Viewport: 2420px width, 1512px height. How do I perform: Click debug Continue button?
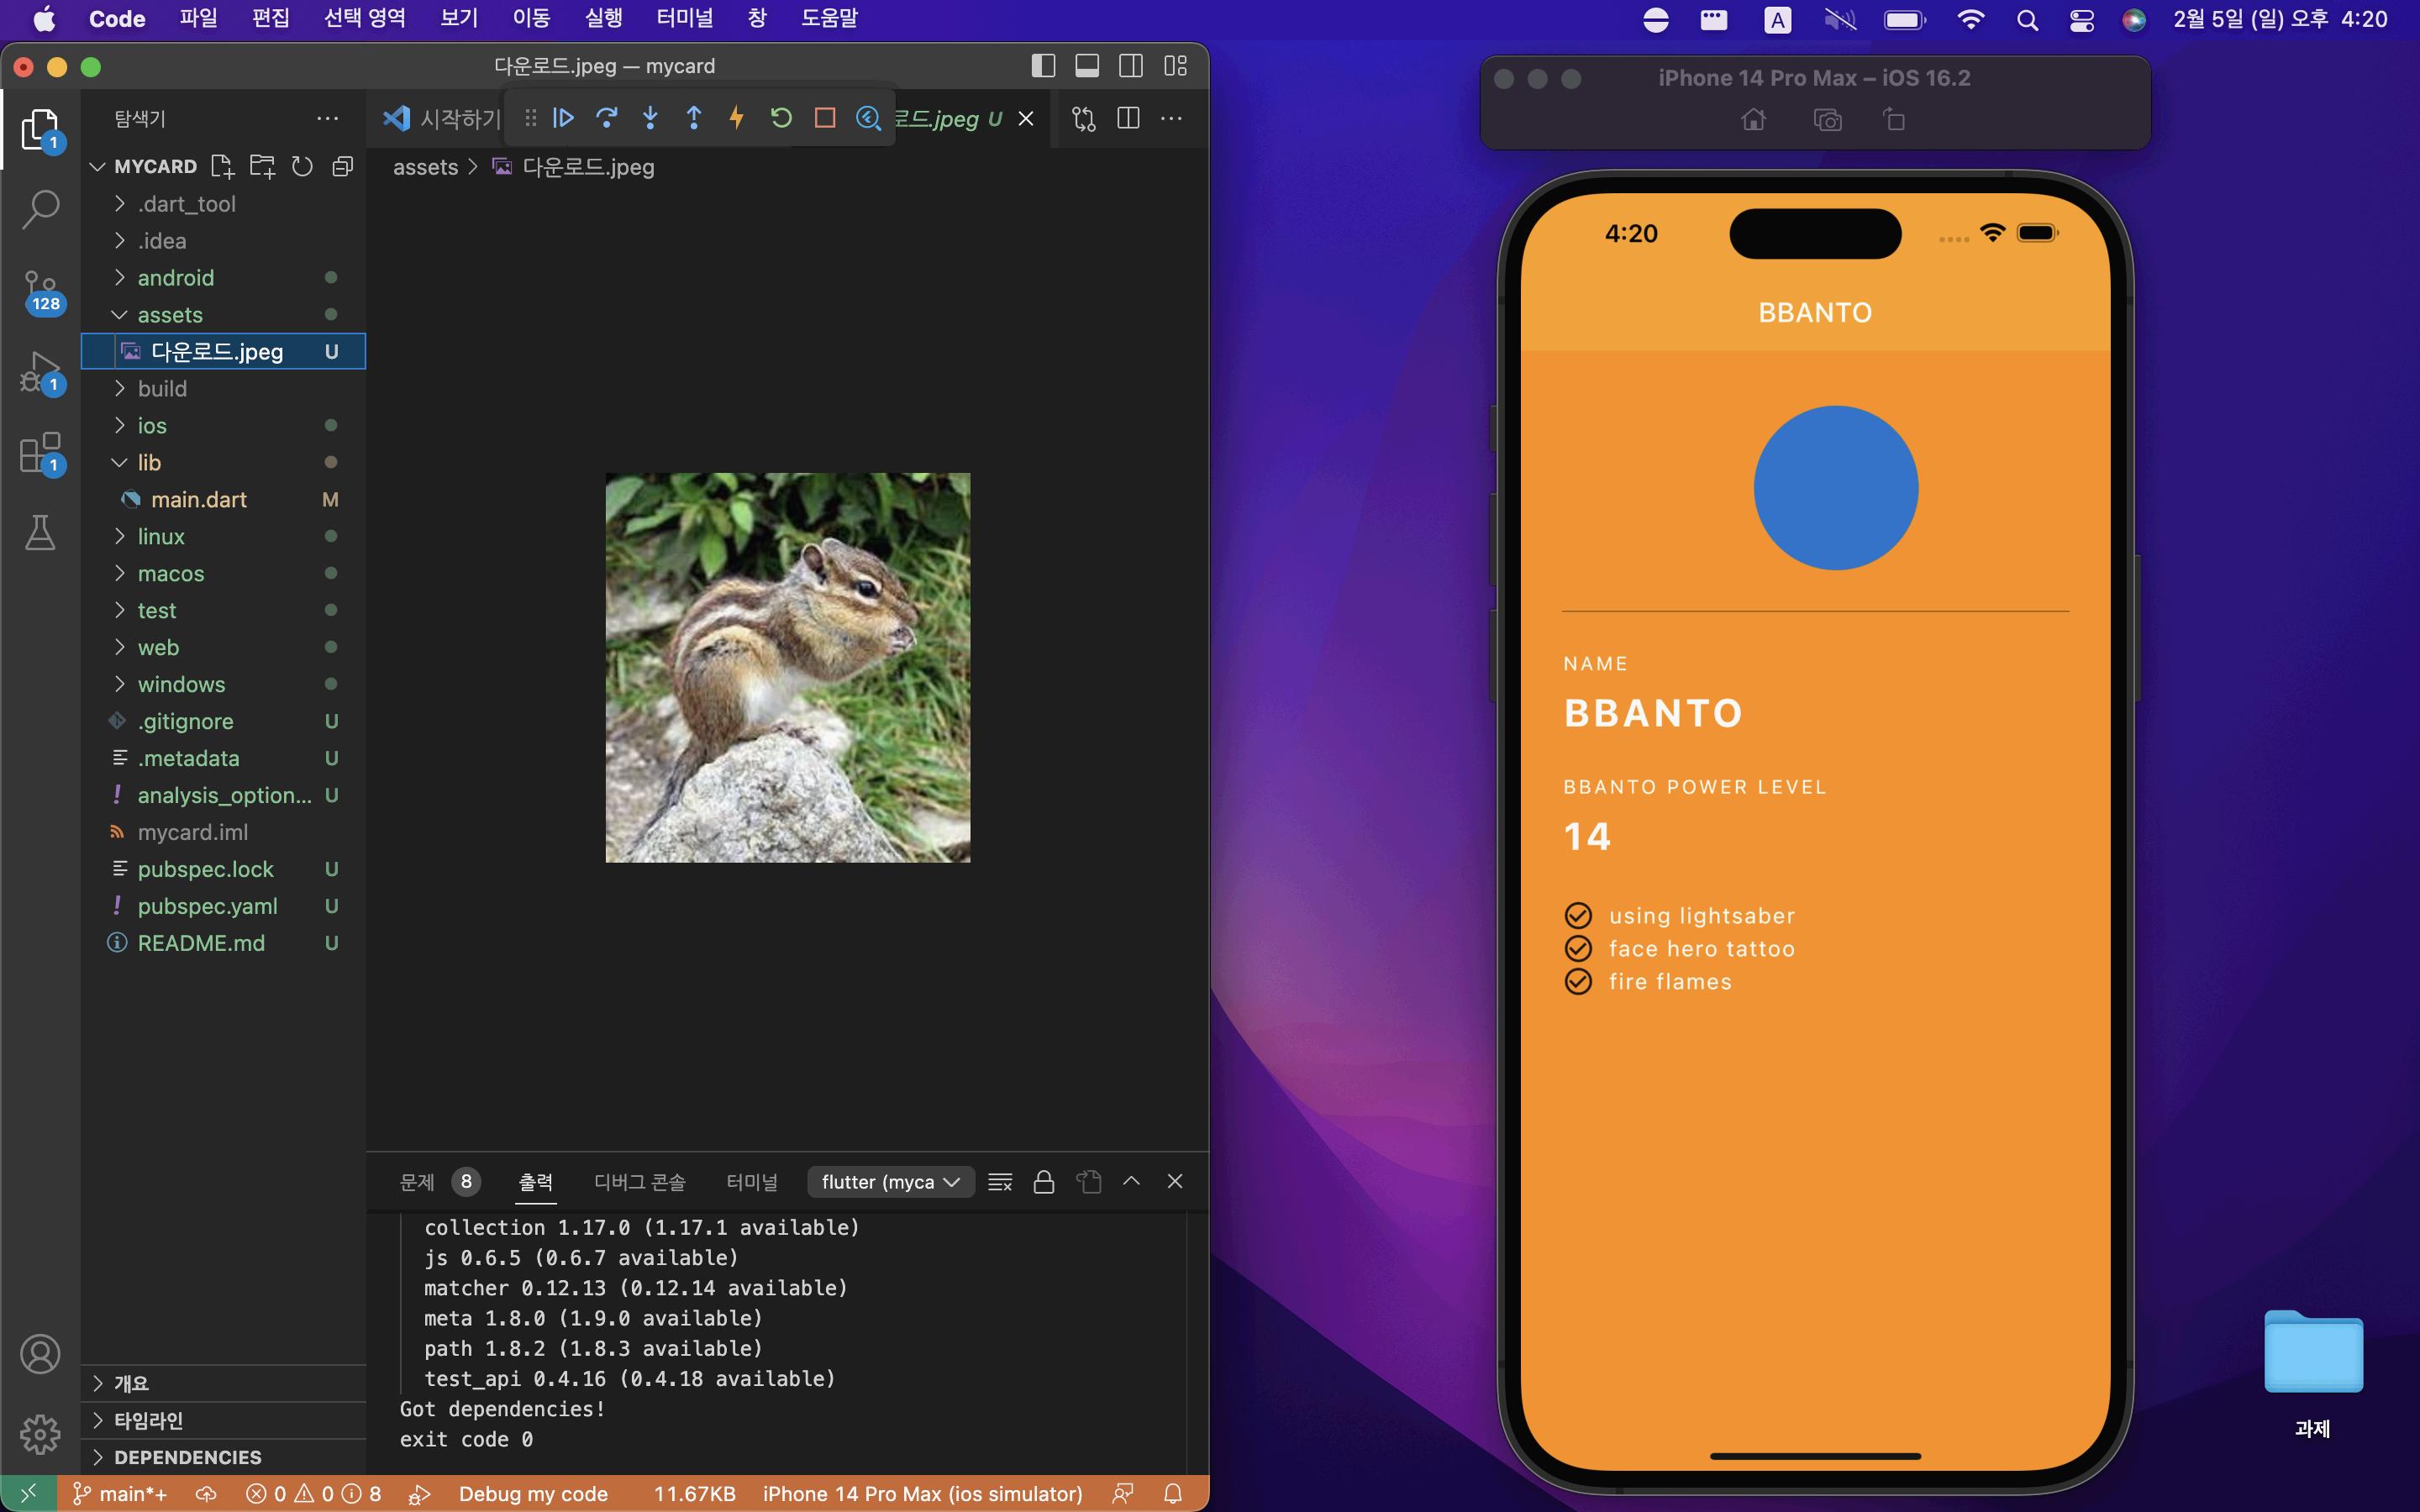click(563, 118)
